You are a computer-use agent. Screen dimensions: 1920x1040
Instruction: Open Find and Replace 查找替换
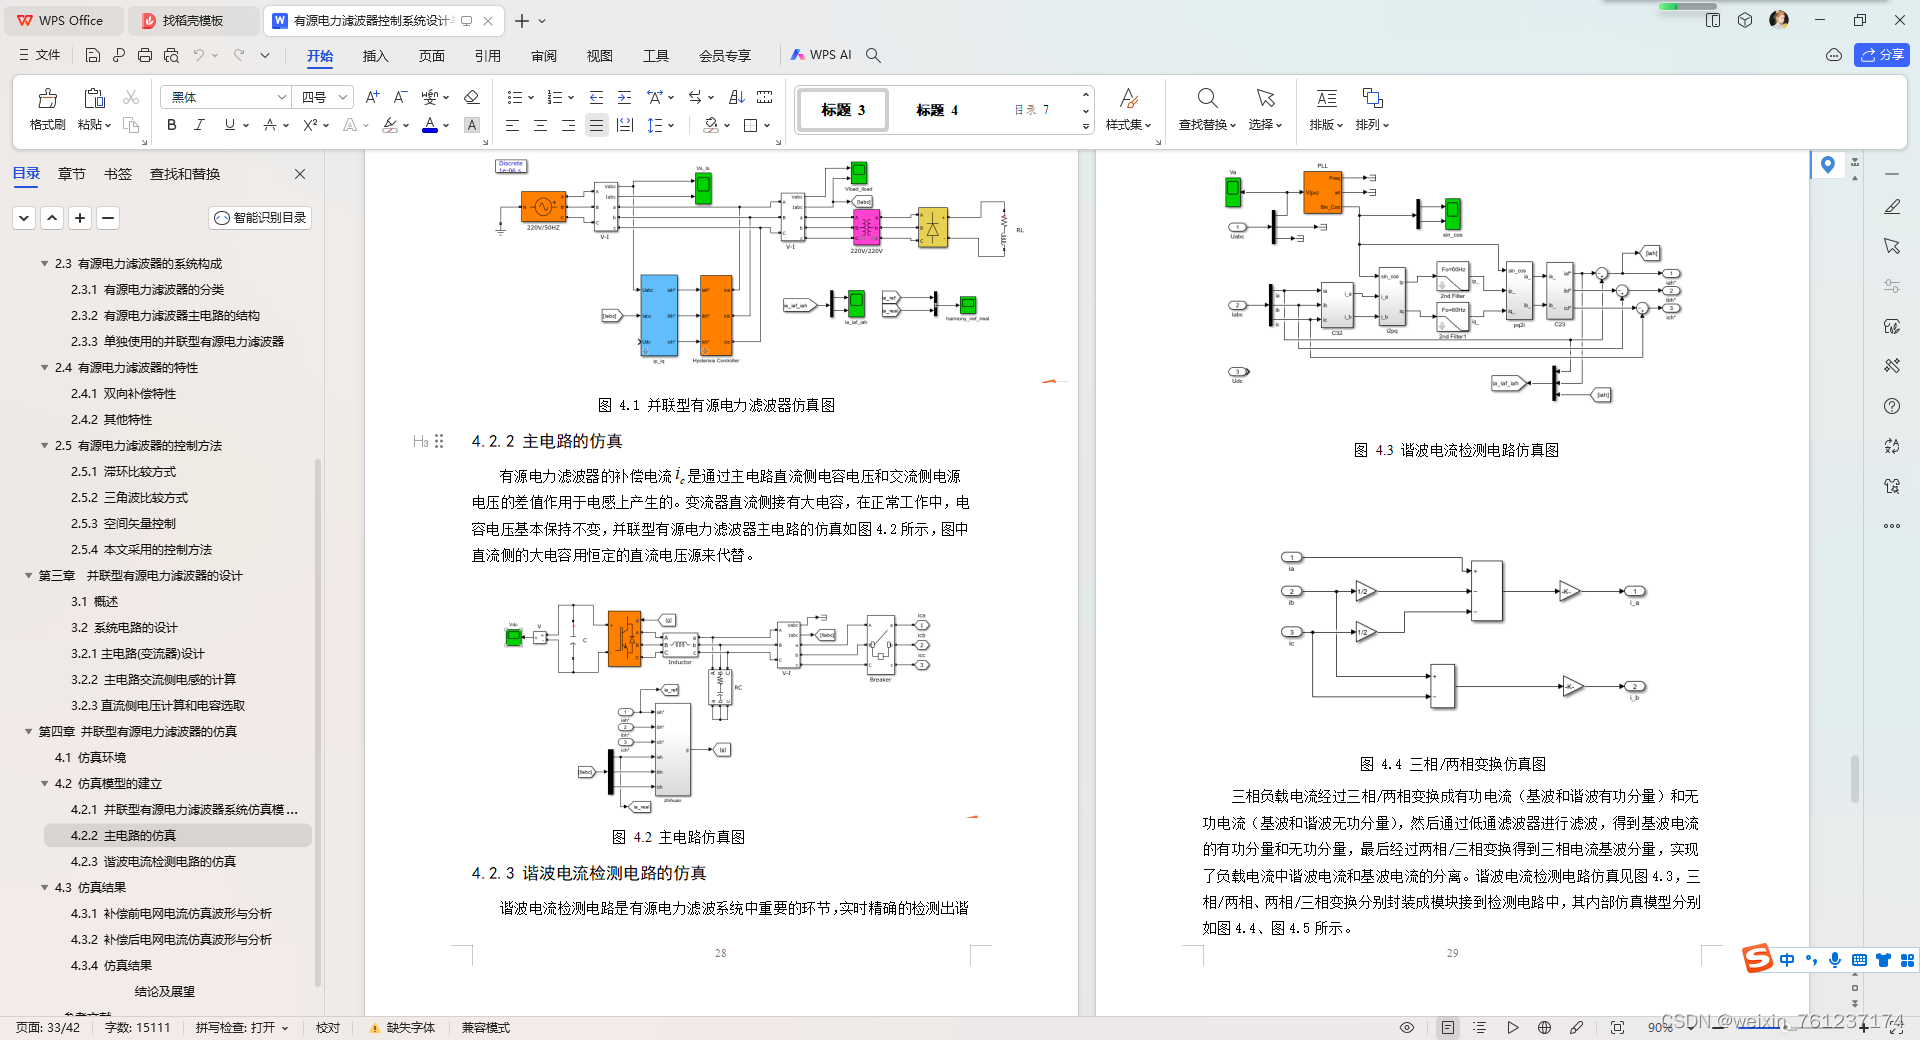pos(1206,110)
